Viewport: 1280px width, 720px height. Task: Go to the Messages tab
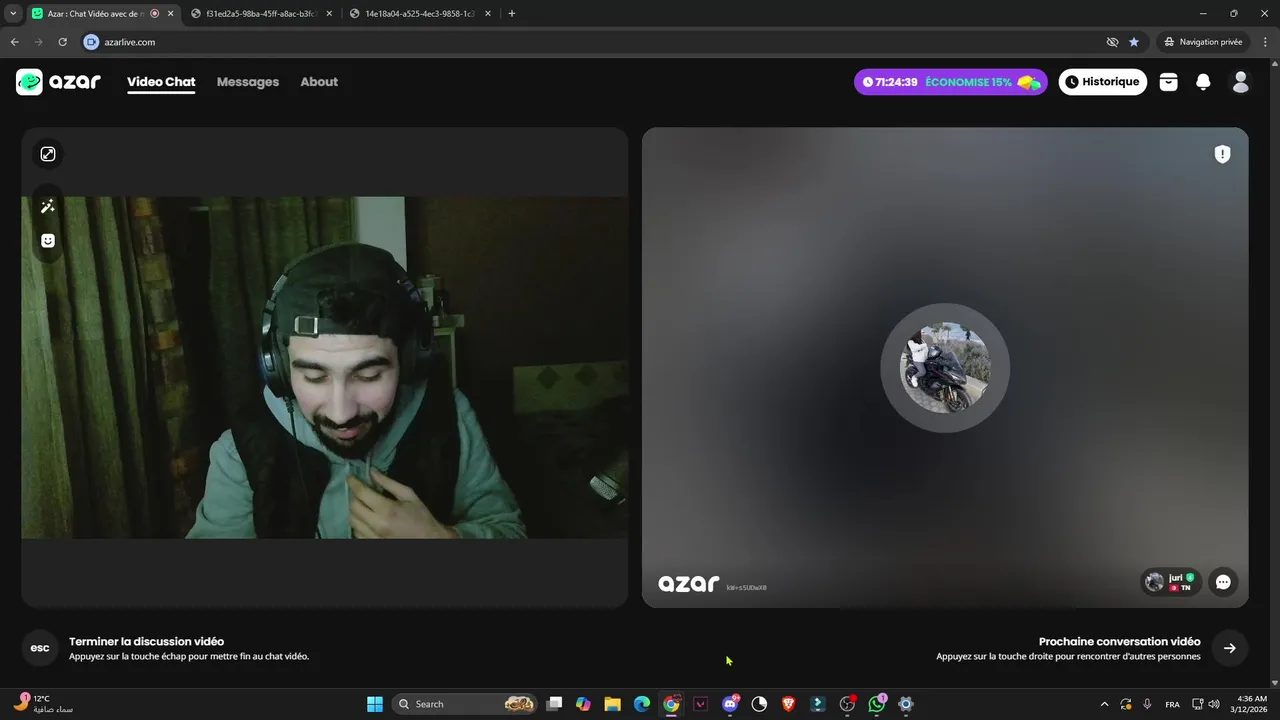248,82
